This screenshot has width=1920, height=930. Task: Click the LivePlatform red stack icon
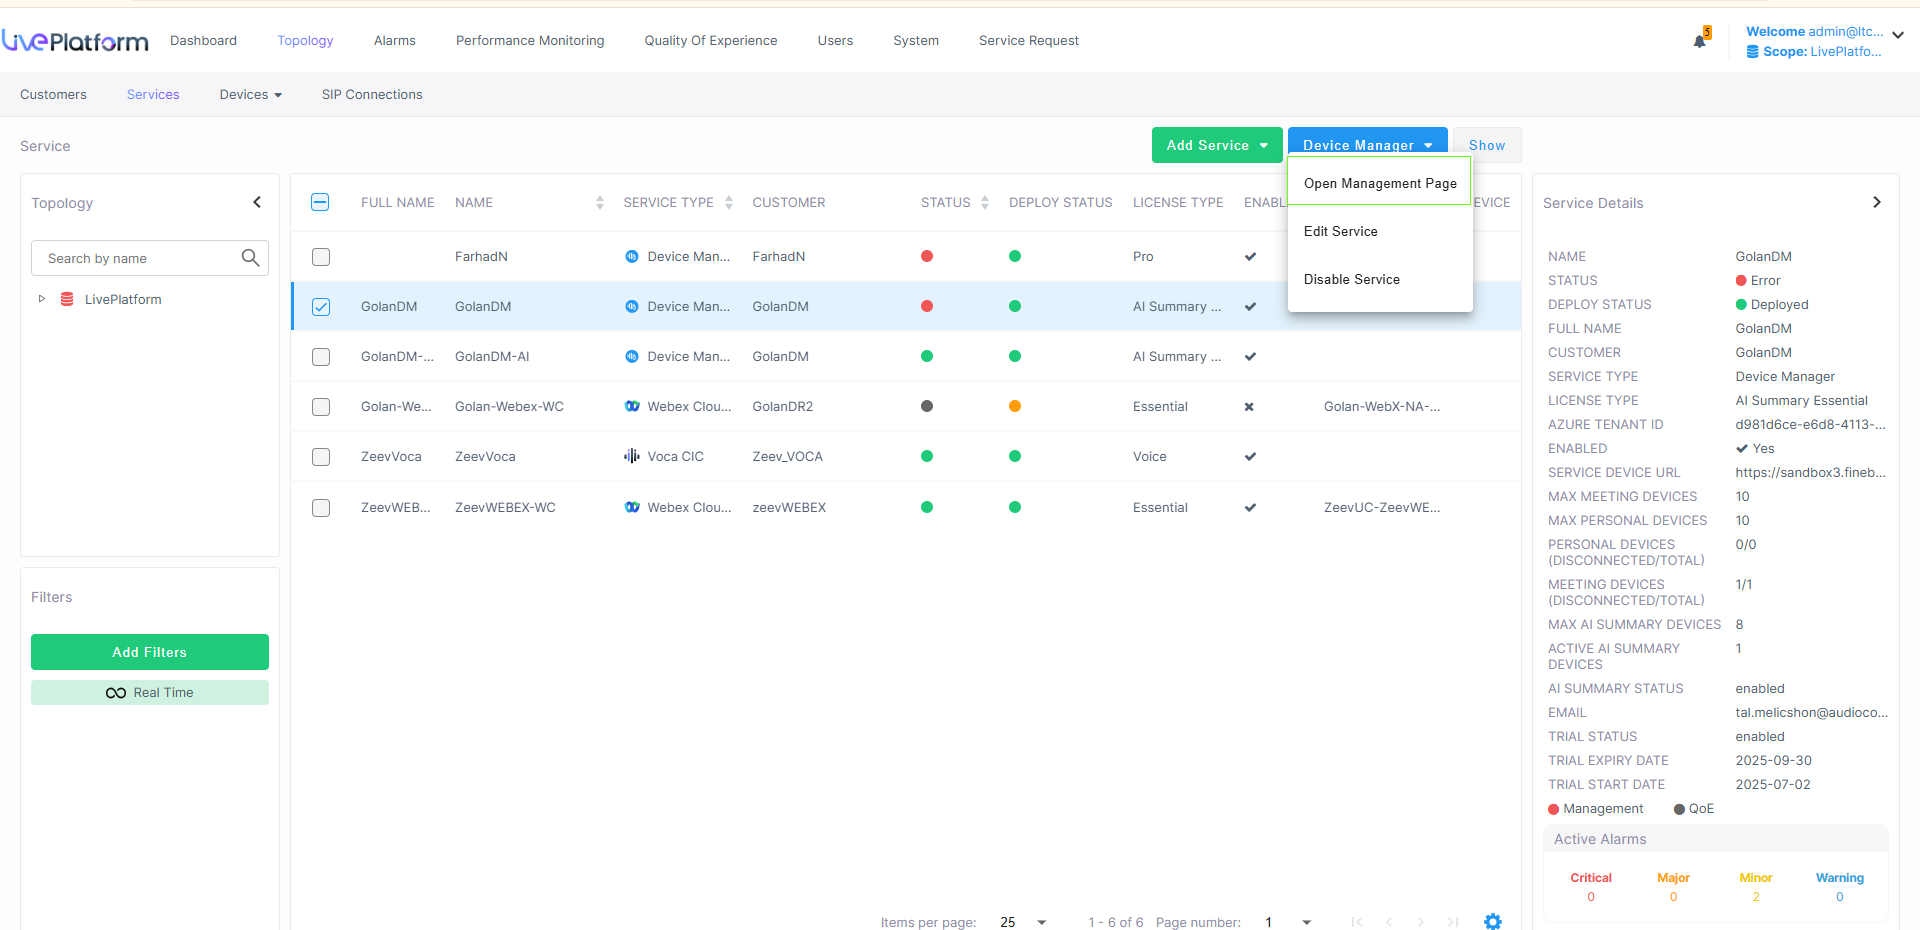pos(67,299)
